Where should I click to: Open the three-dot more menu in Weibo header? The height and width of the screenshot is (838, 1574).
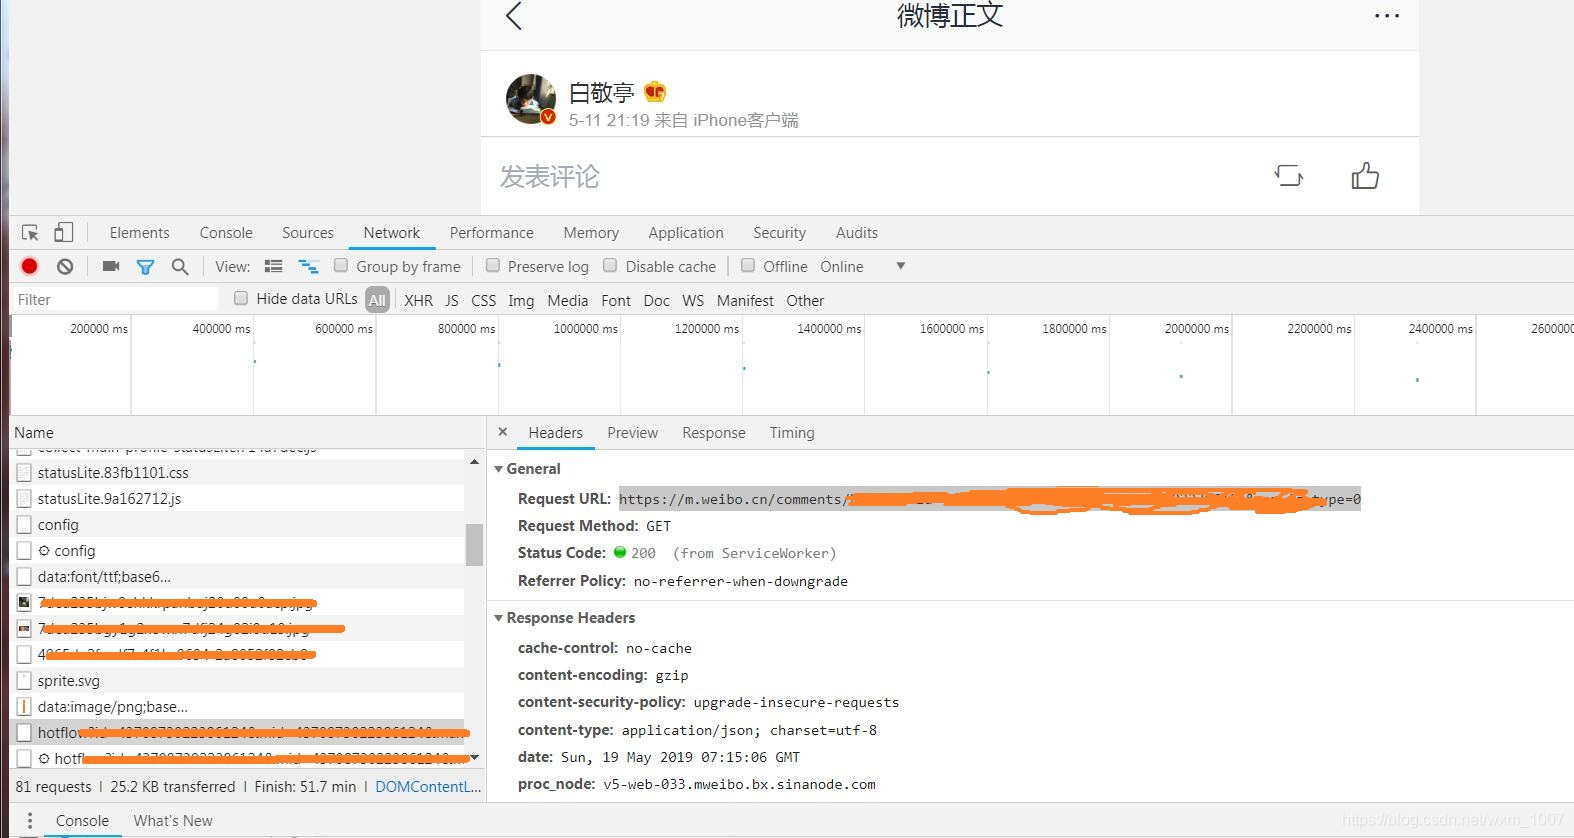(1387, 16)
